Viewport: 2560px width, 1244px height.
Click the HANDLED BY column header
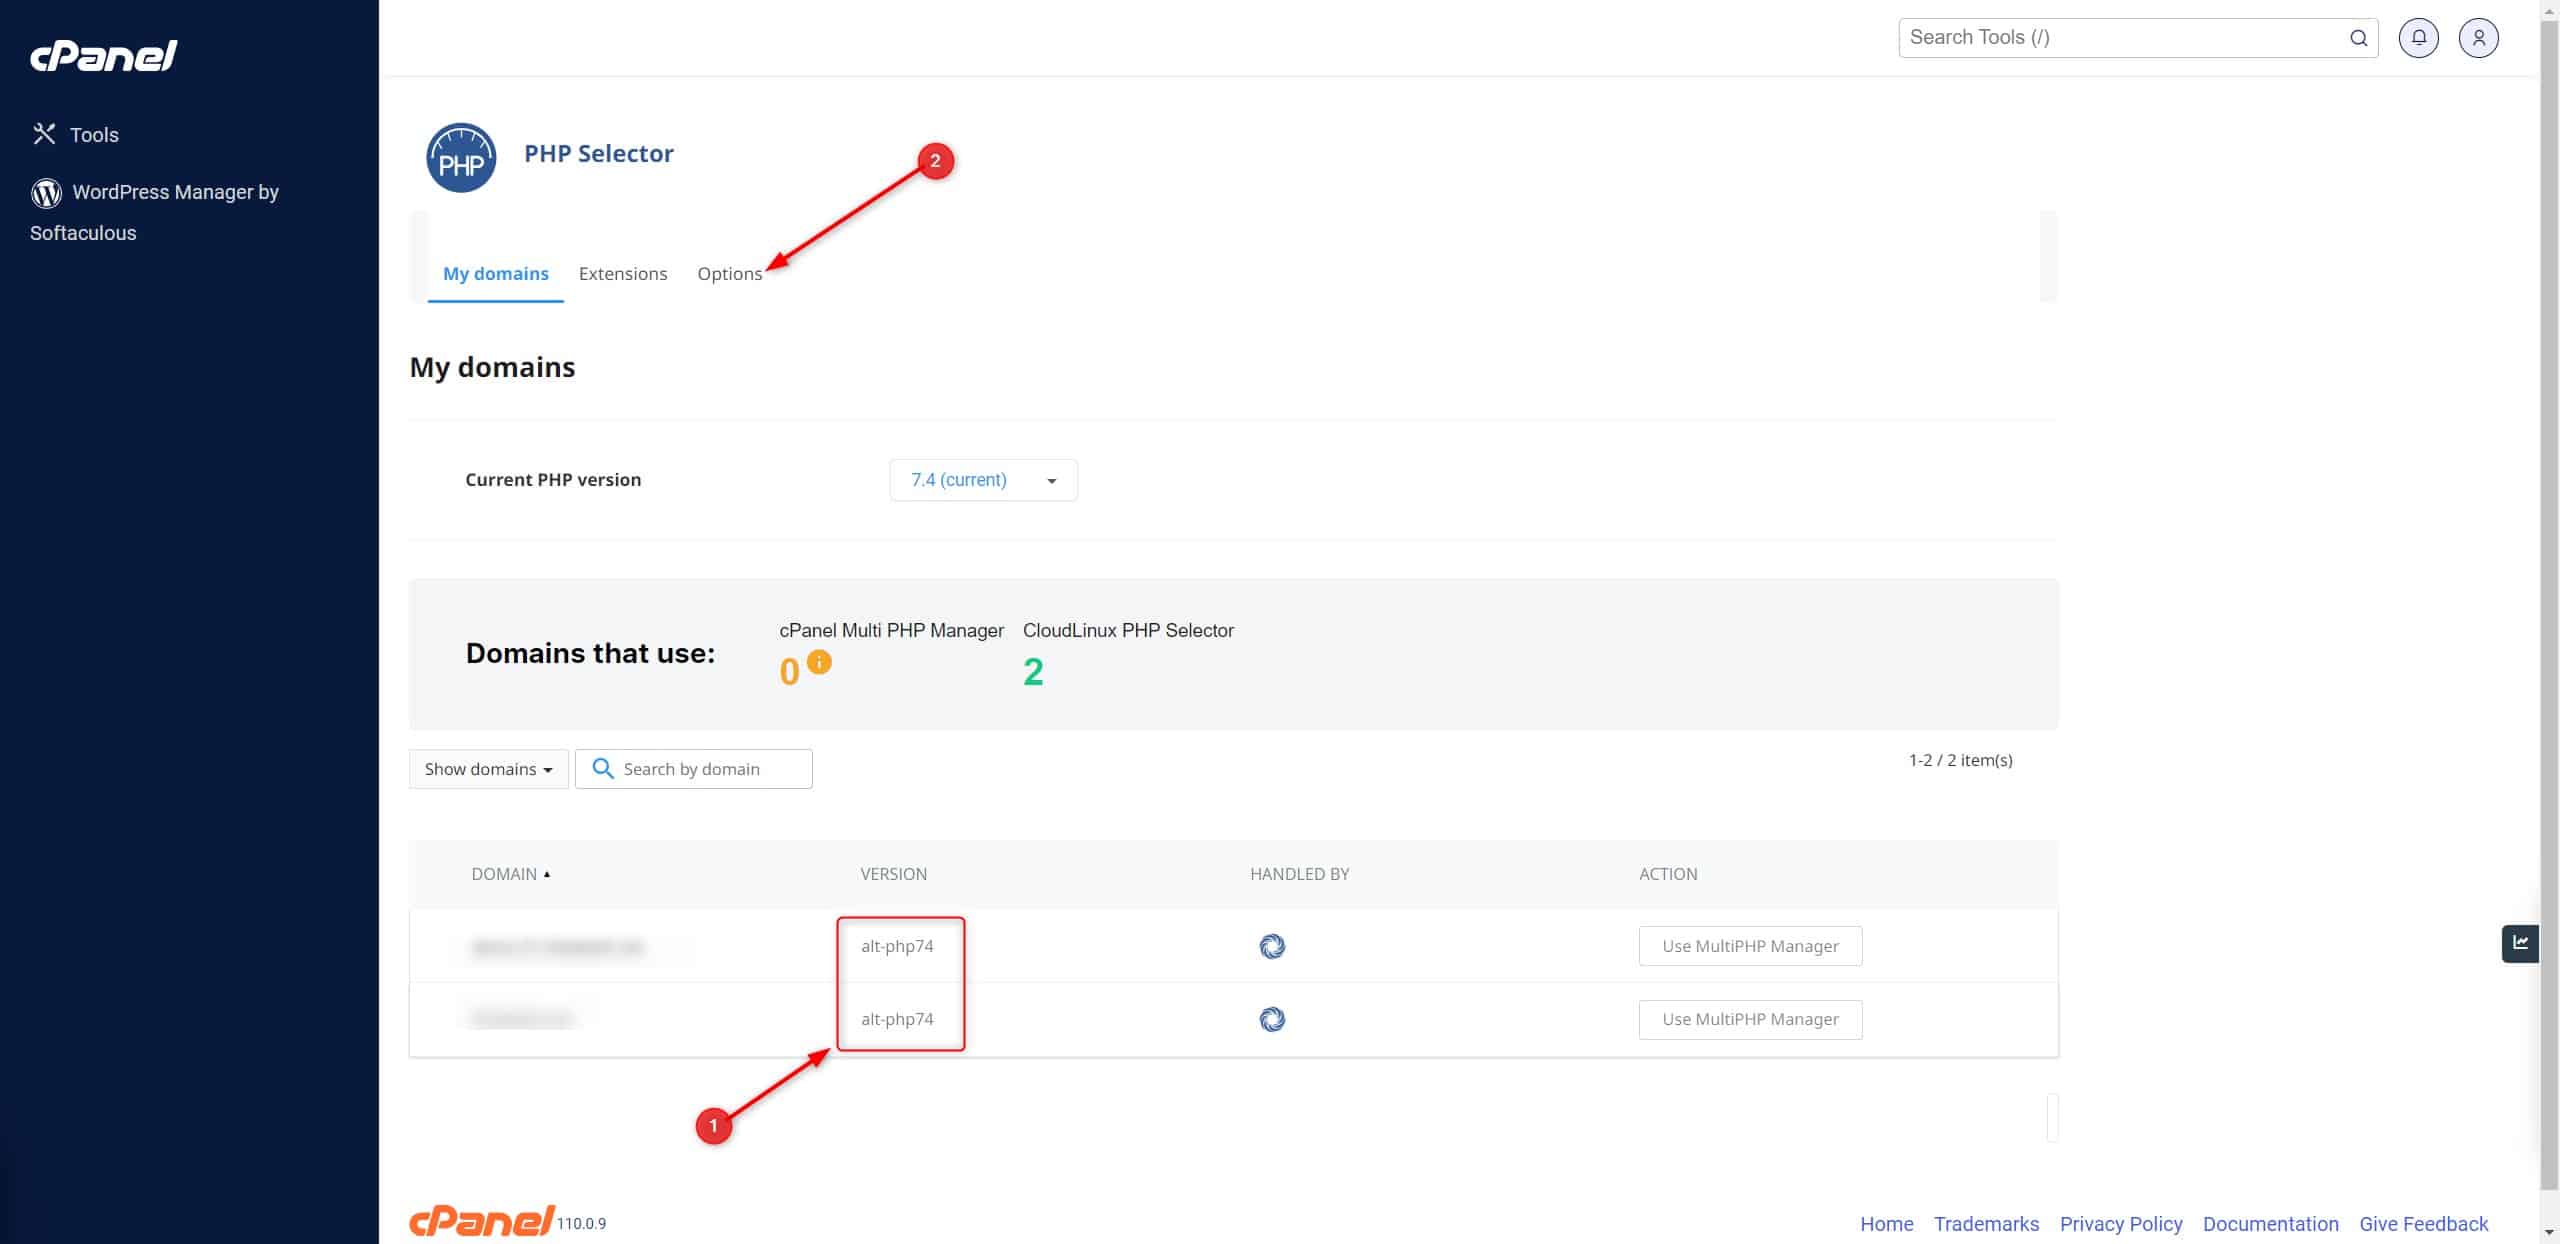(x=1300, y=874)
